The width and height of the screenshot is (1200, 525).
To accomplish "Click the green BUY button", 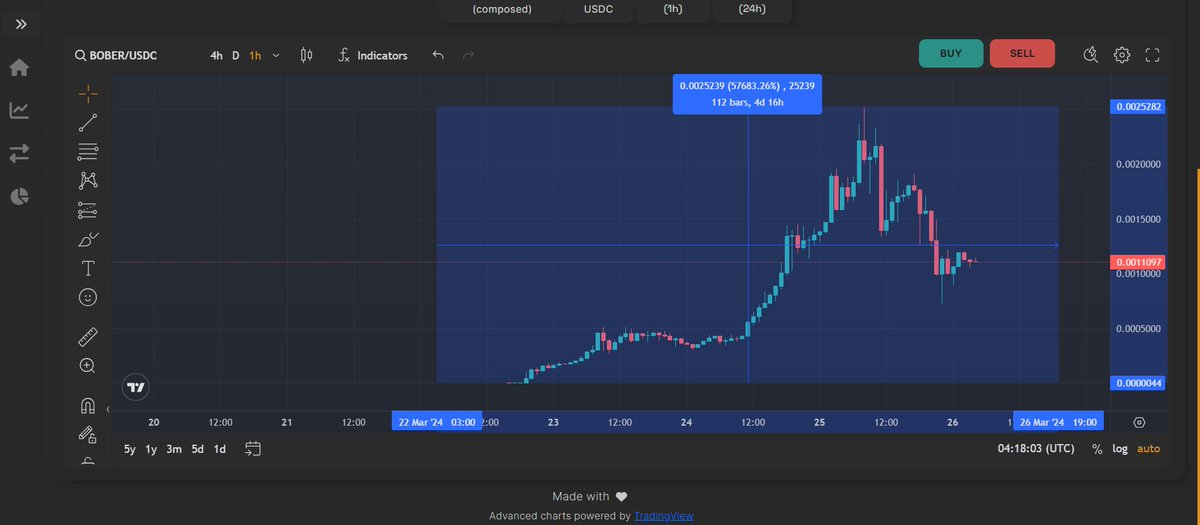I will tap(951, 53).
